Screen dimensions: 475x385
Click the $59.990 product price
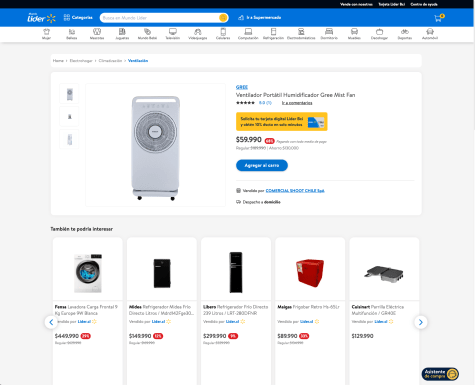pyautogui.click(x=249, y=140)
